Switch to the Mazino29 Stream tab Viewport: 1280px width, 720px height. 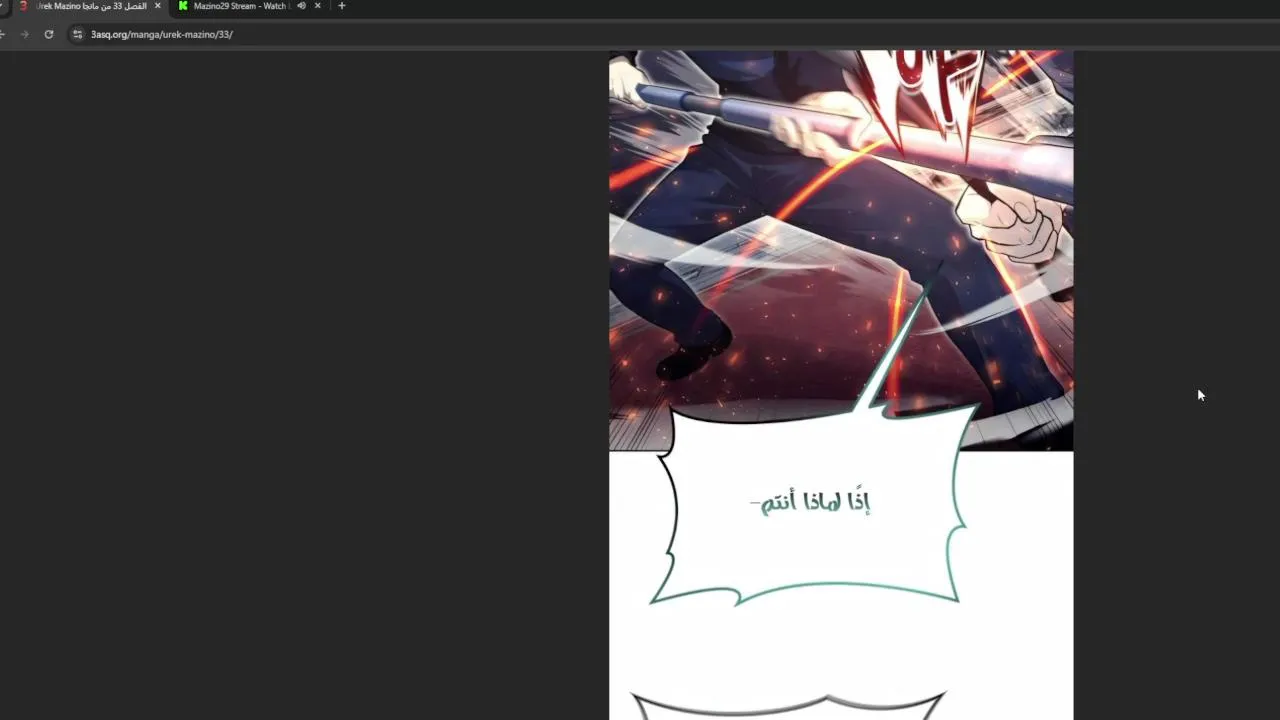(x=248, y=6)
